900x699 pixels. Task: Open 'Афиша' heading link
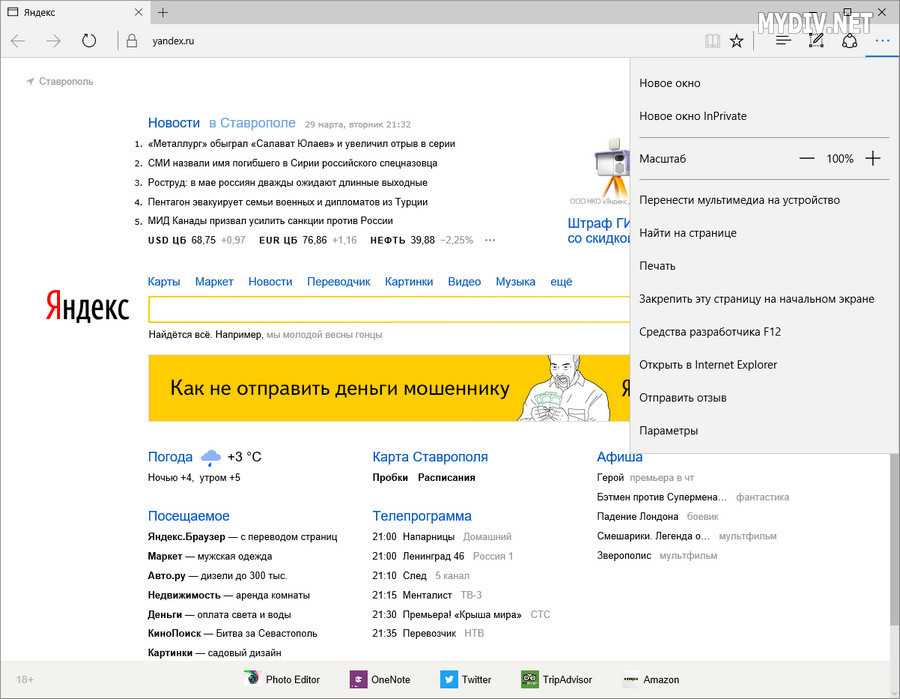click(619, 457)
